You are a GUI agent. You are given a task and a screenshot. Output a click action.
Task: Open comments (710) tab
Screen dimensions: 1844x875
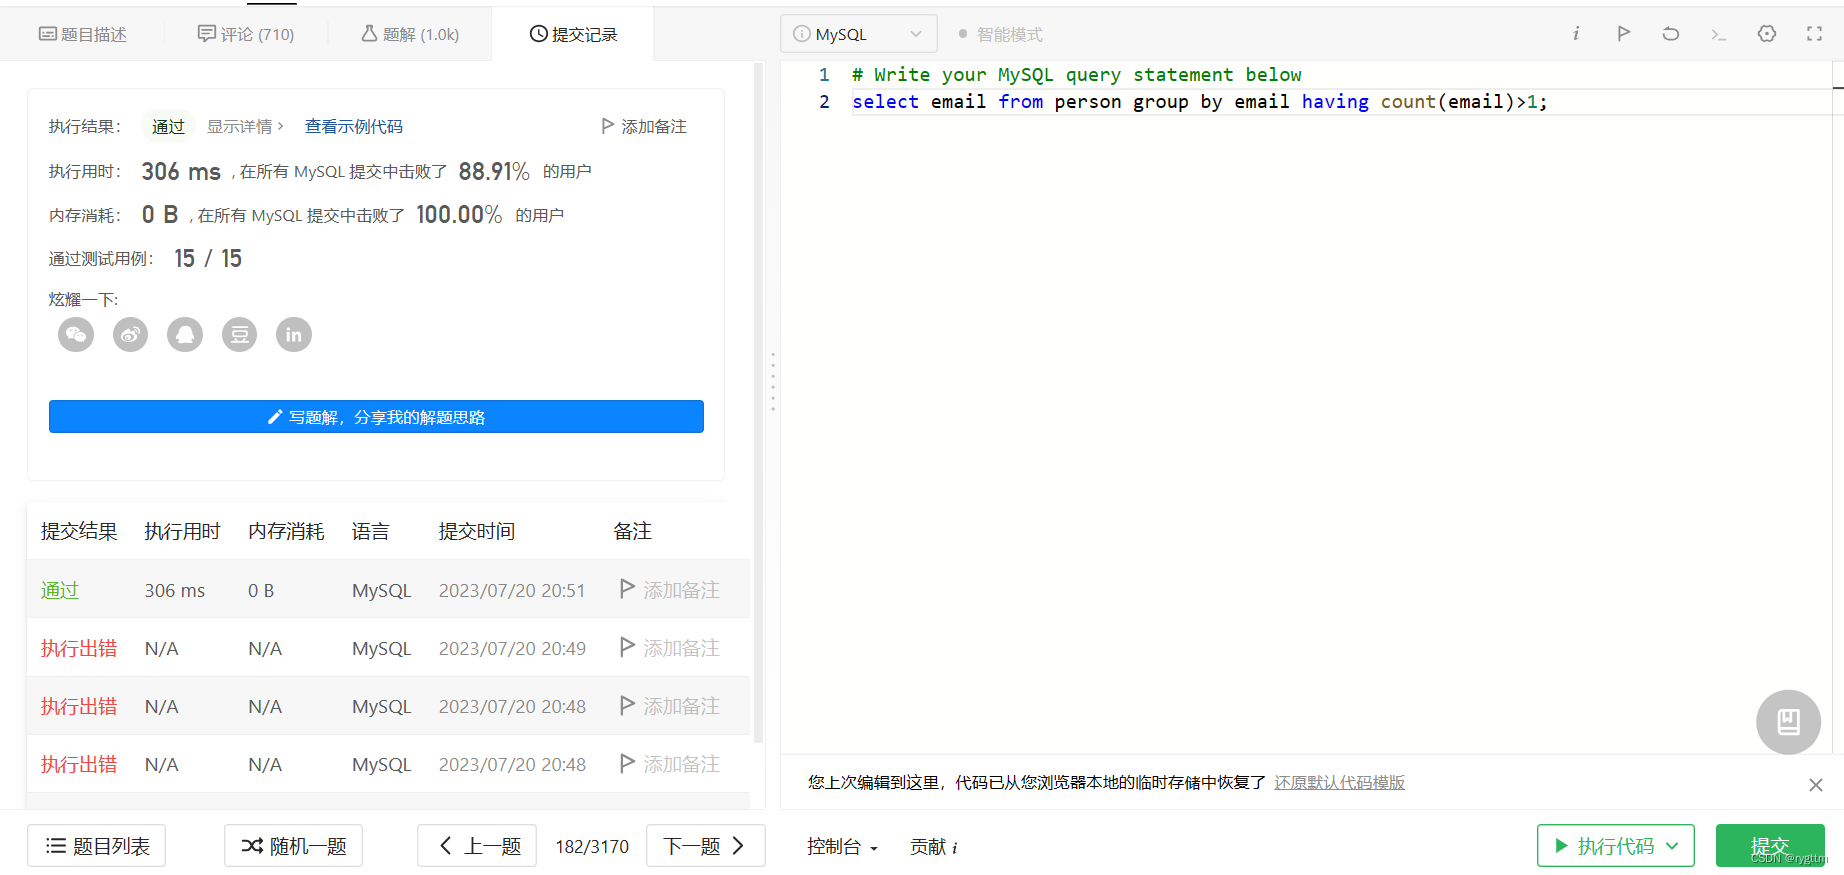click(246, 34)
